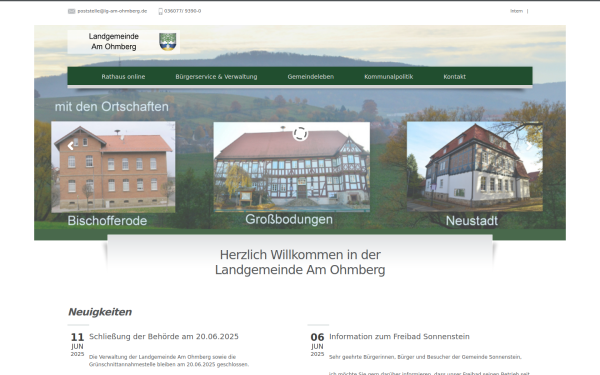Select the Neustadt building photo
600x375 pixels.
point(475,166)
